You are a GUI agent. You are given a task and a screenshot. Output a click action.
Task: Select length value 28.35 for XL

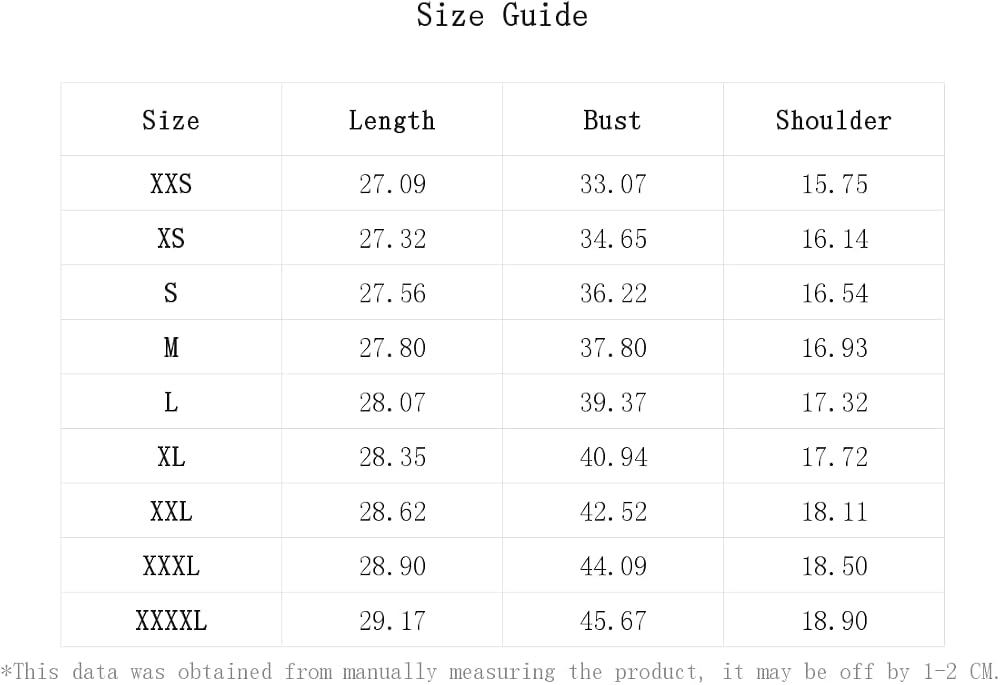392,457
